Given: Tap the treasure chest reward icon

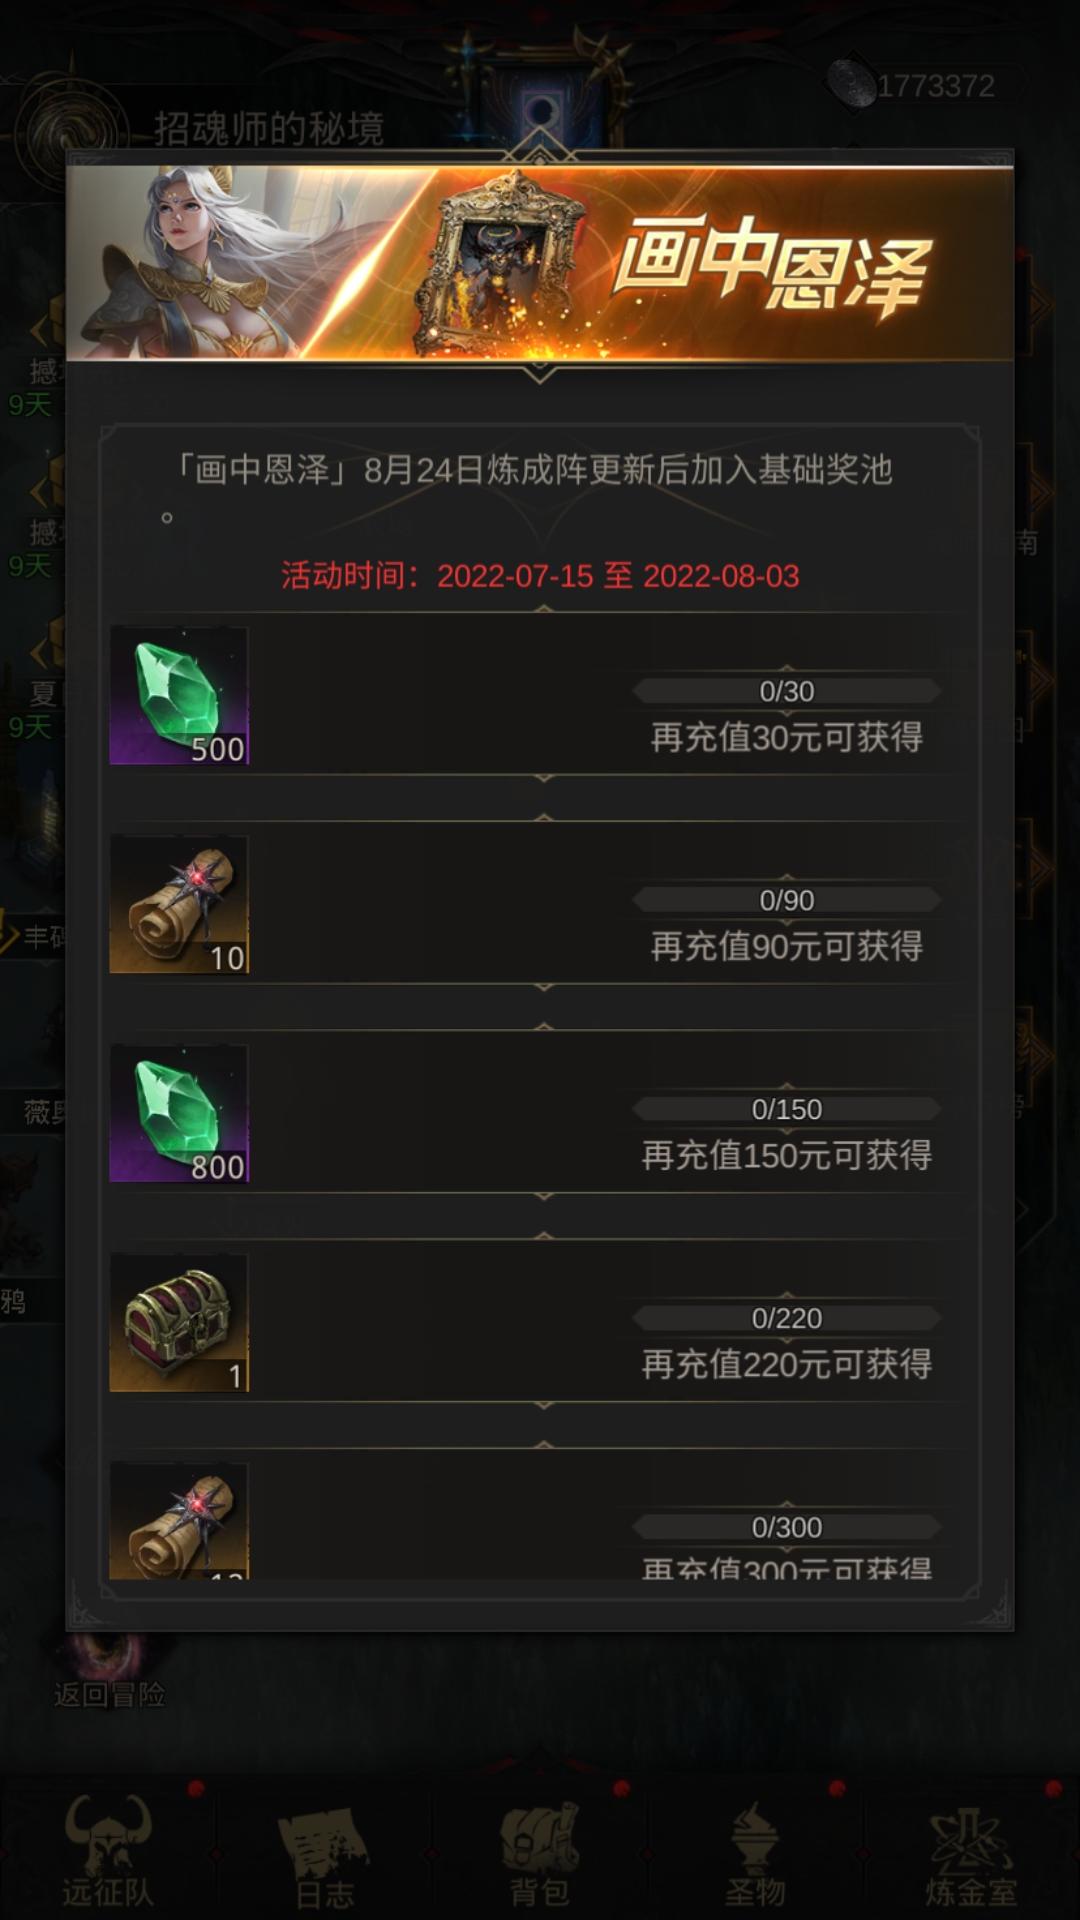Looking at the screenshot, I should (179, 1323).
